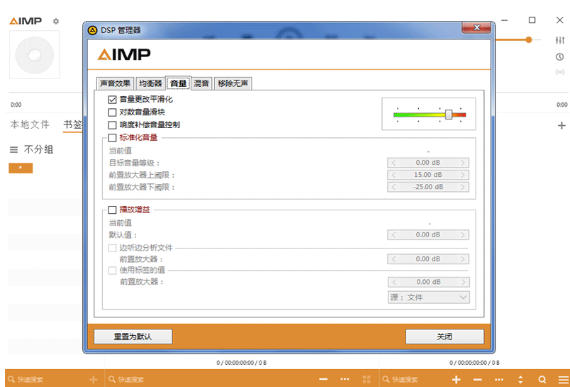This screenshot has width=570, height=387.
Task: Open the 书签 tab in main window
Action: click(73, 125)
